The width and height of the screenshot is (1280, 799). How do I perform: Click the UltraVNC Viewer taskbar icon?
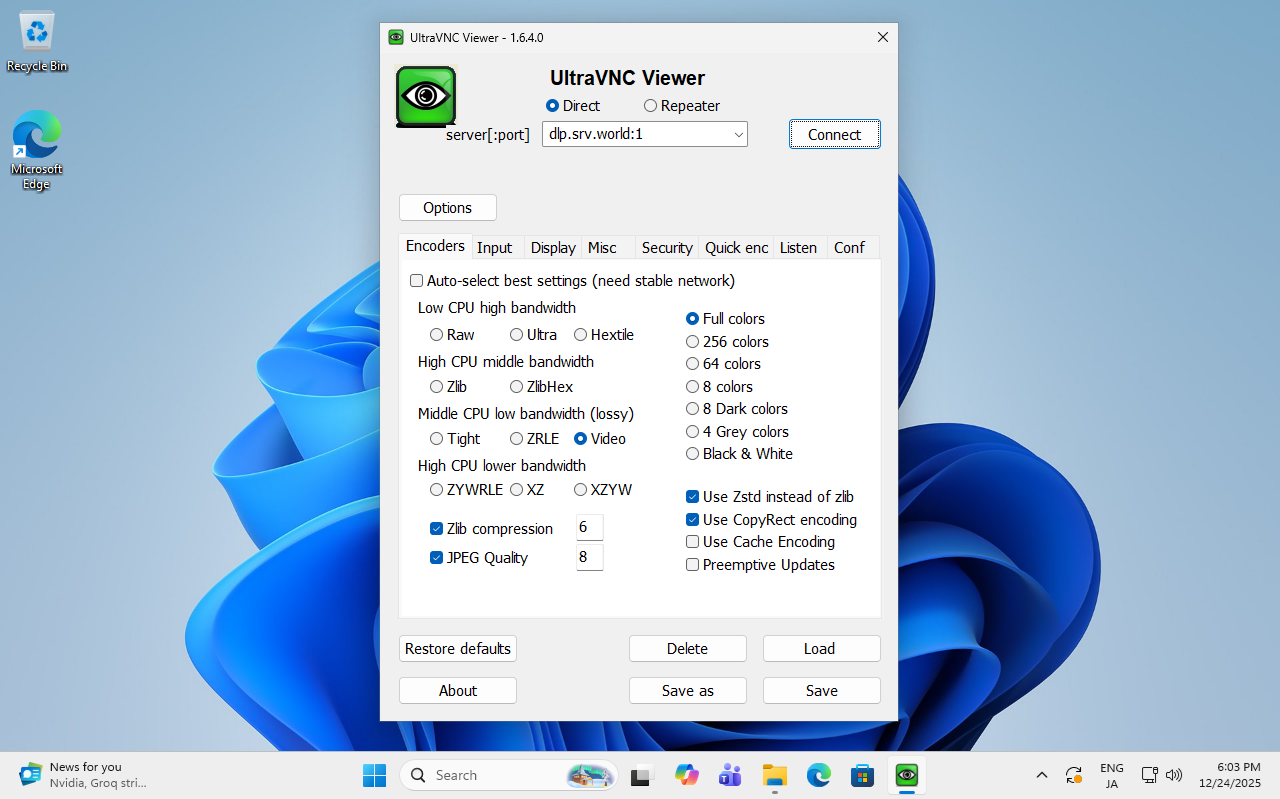(x=906, y=775)
